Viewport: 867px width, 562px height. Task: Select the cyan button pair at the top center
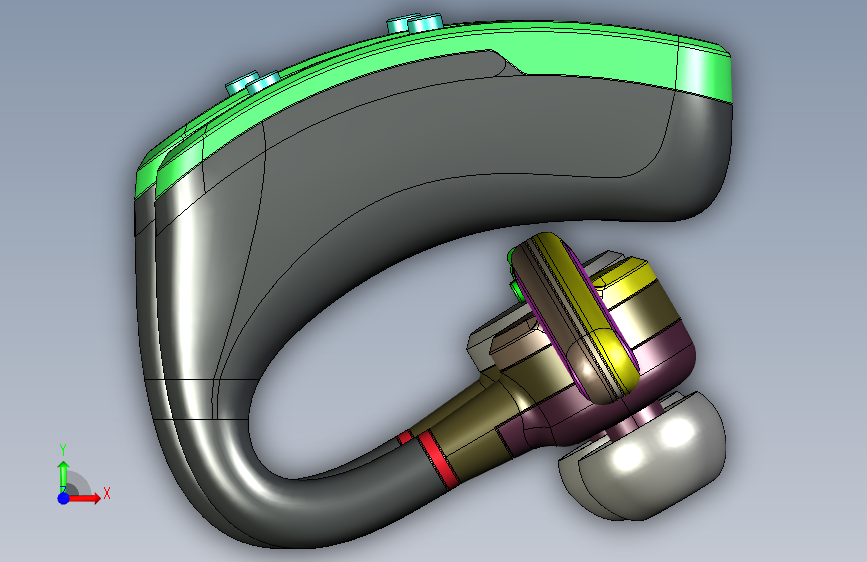tap(415, 24)
